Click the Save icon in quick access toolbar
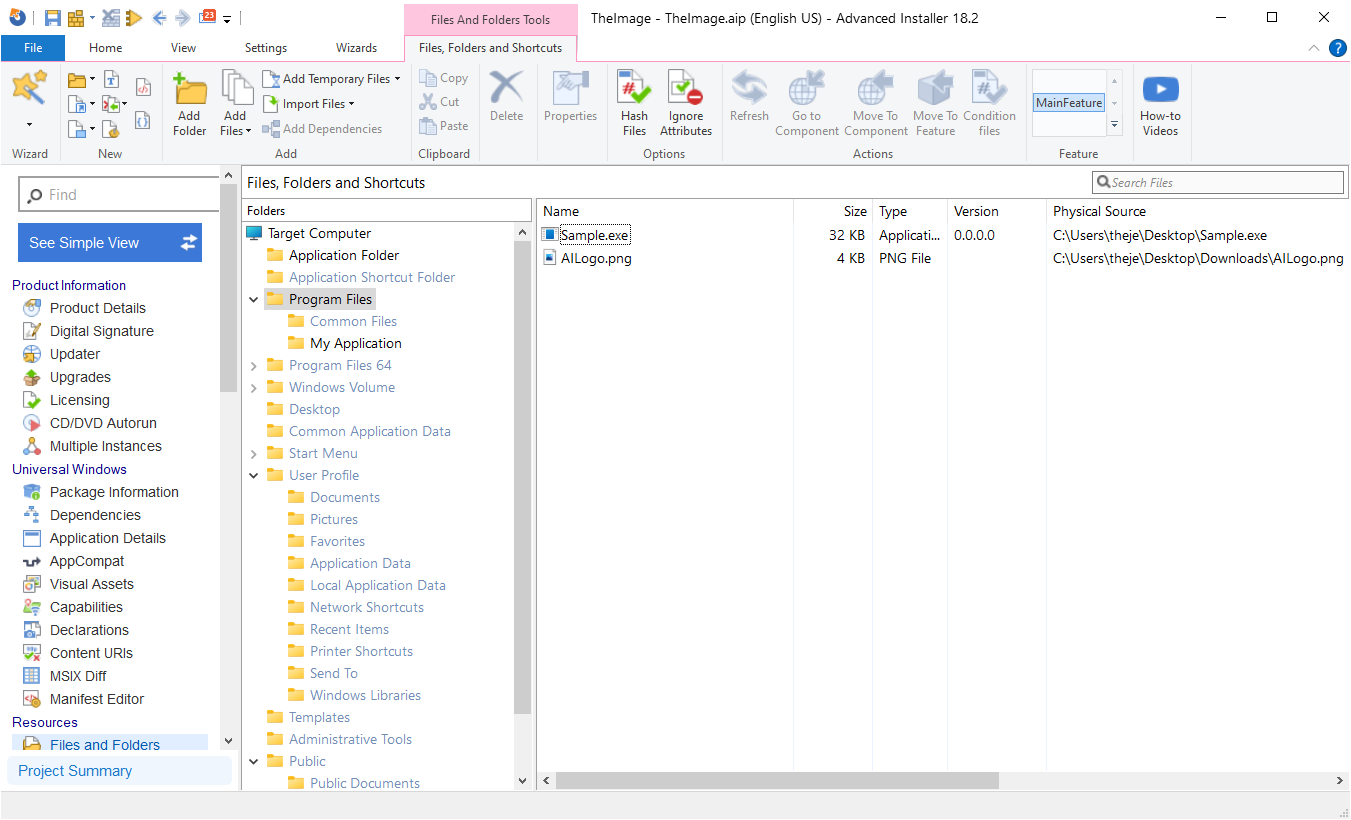The image size is (1351, 820). point(52,18)
